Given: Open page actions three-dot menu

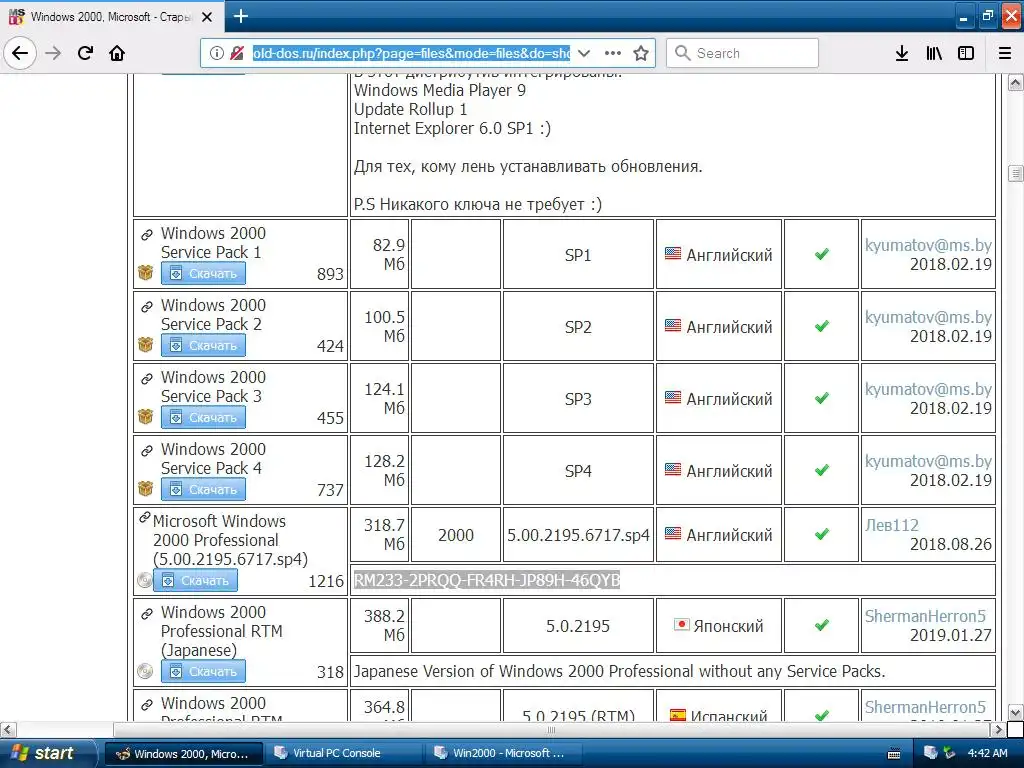Looking at the screenshot, I should (x=613, y=53).
